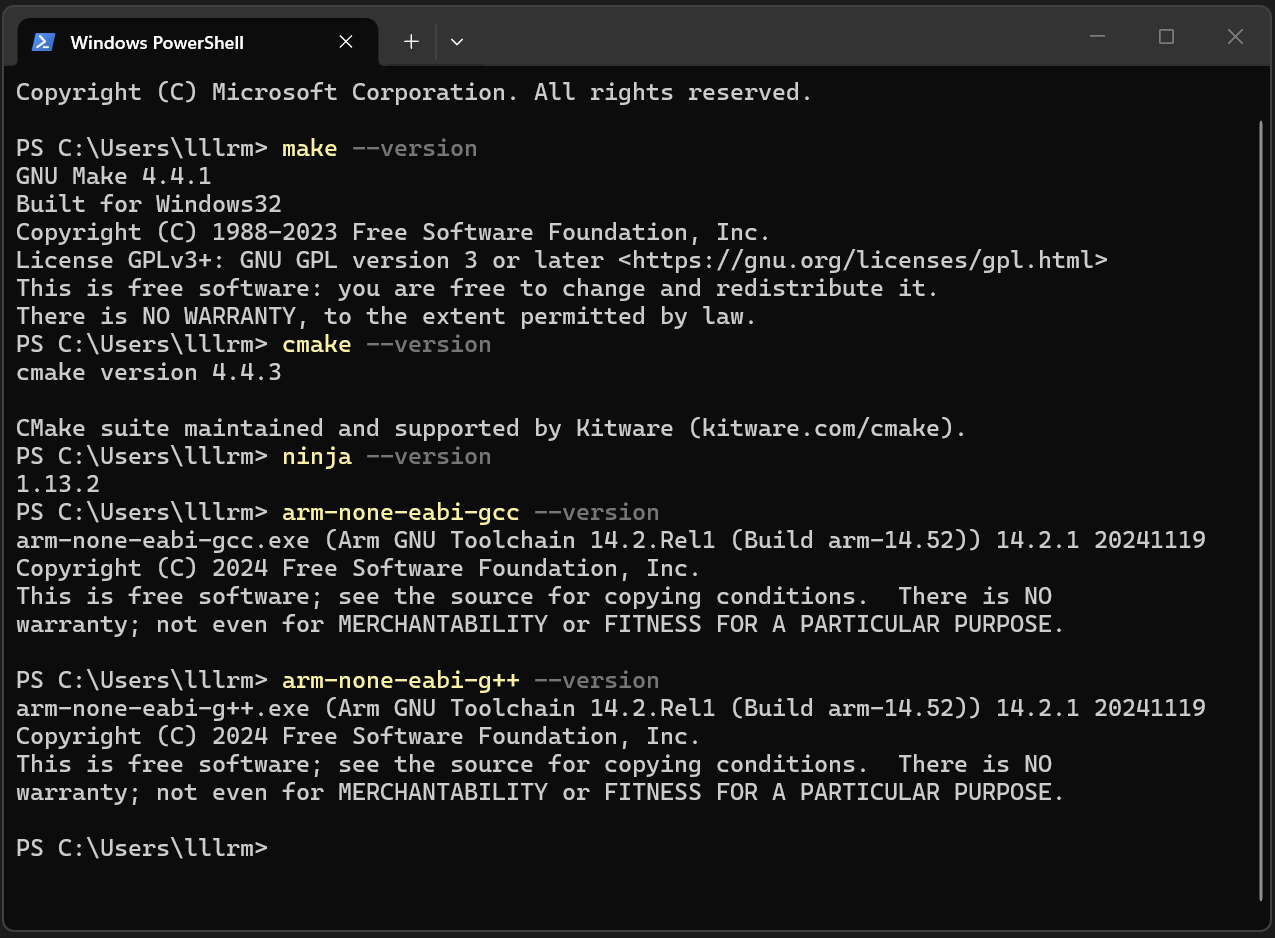Screen dimensions: 1275x938
Task: Close the terminal window
Action: (1235, 37)
